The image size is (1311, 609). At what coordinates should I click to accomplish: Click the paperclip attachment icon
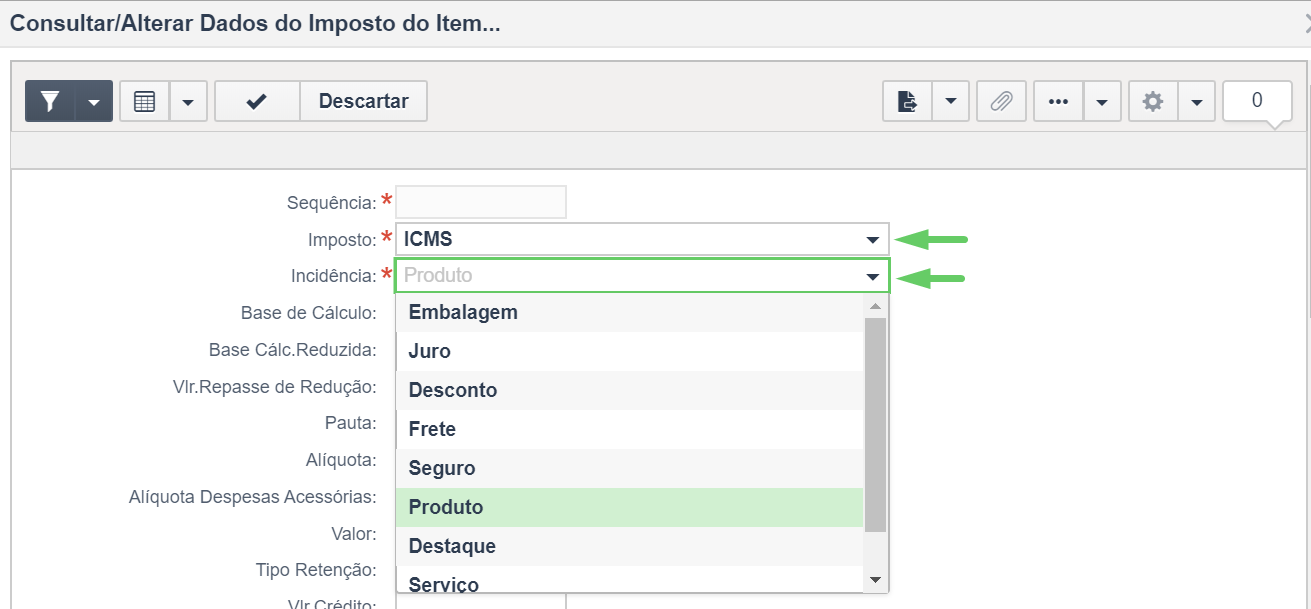tap(1001, 101)
